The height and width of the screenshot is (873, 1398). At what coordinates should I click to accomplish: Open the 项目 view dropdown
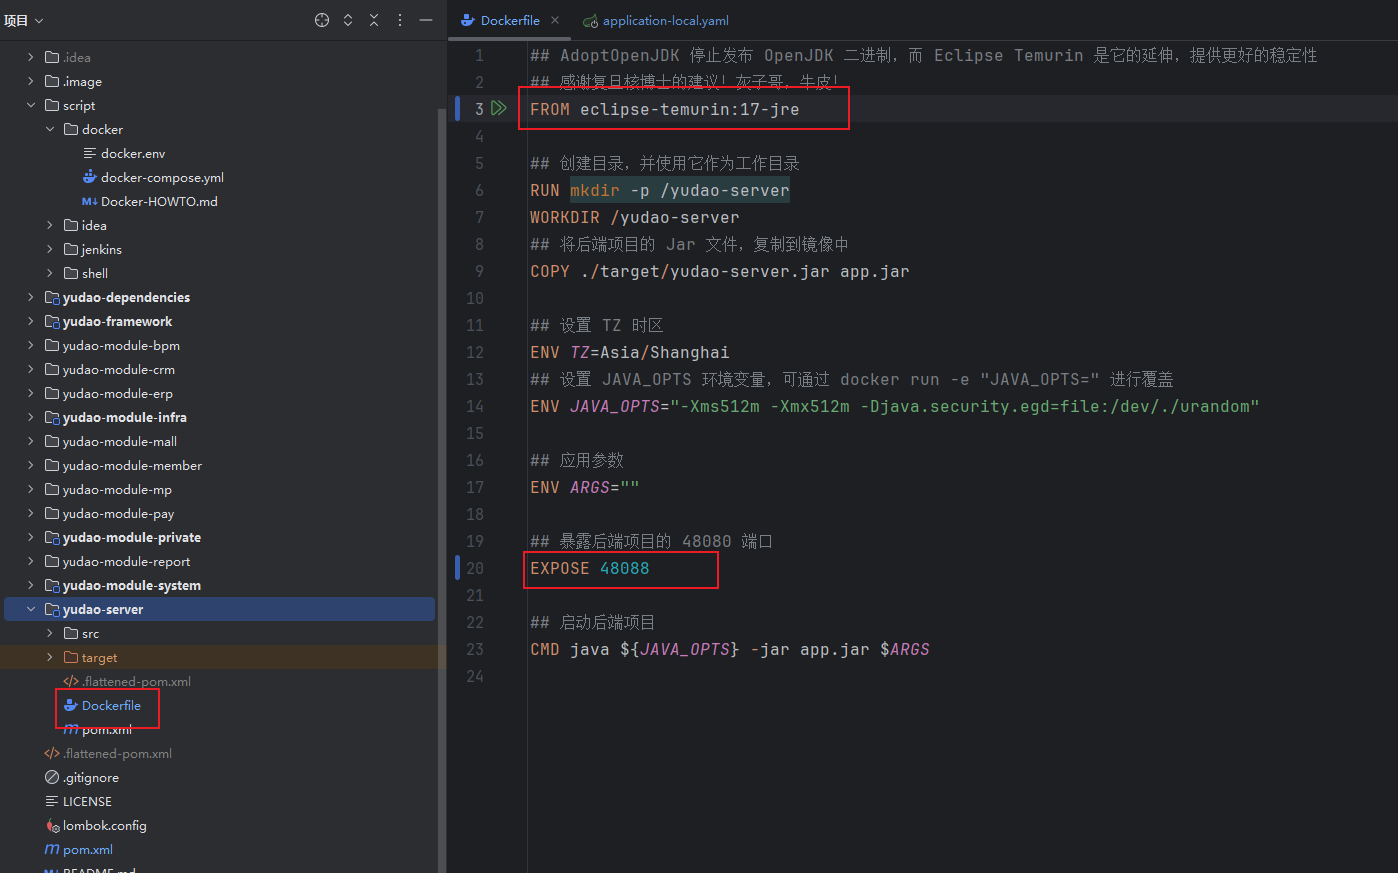[x=24, y=20]
